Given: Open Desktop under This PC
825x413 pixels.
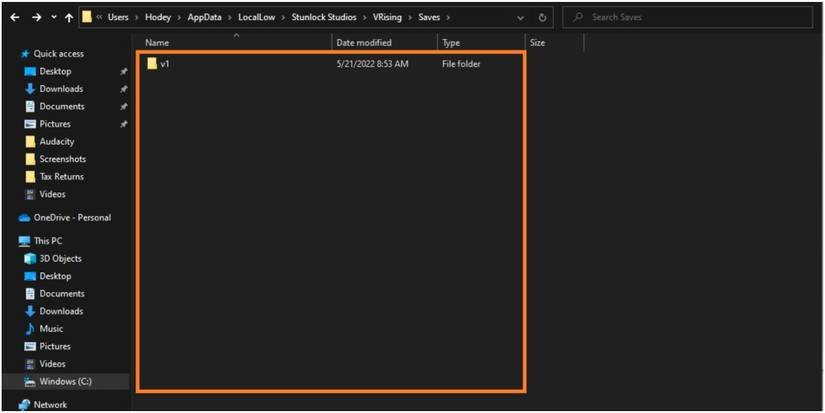Looking at the screenshot, I should [55, 276].
